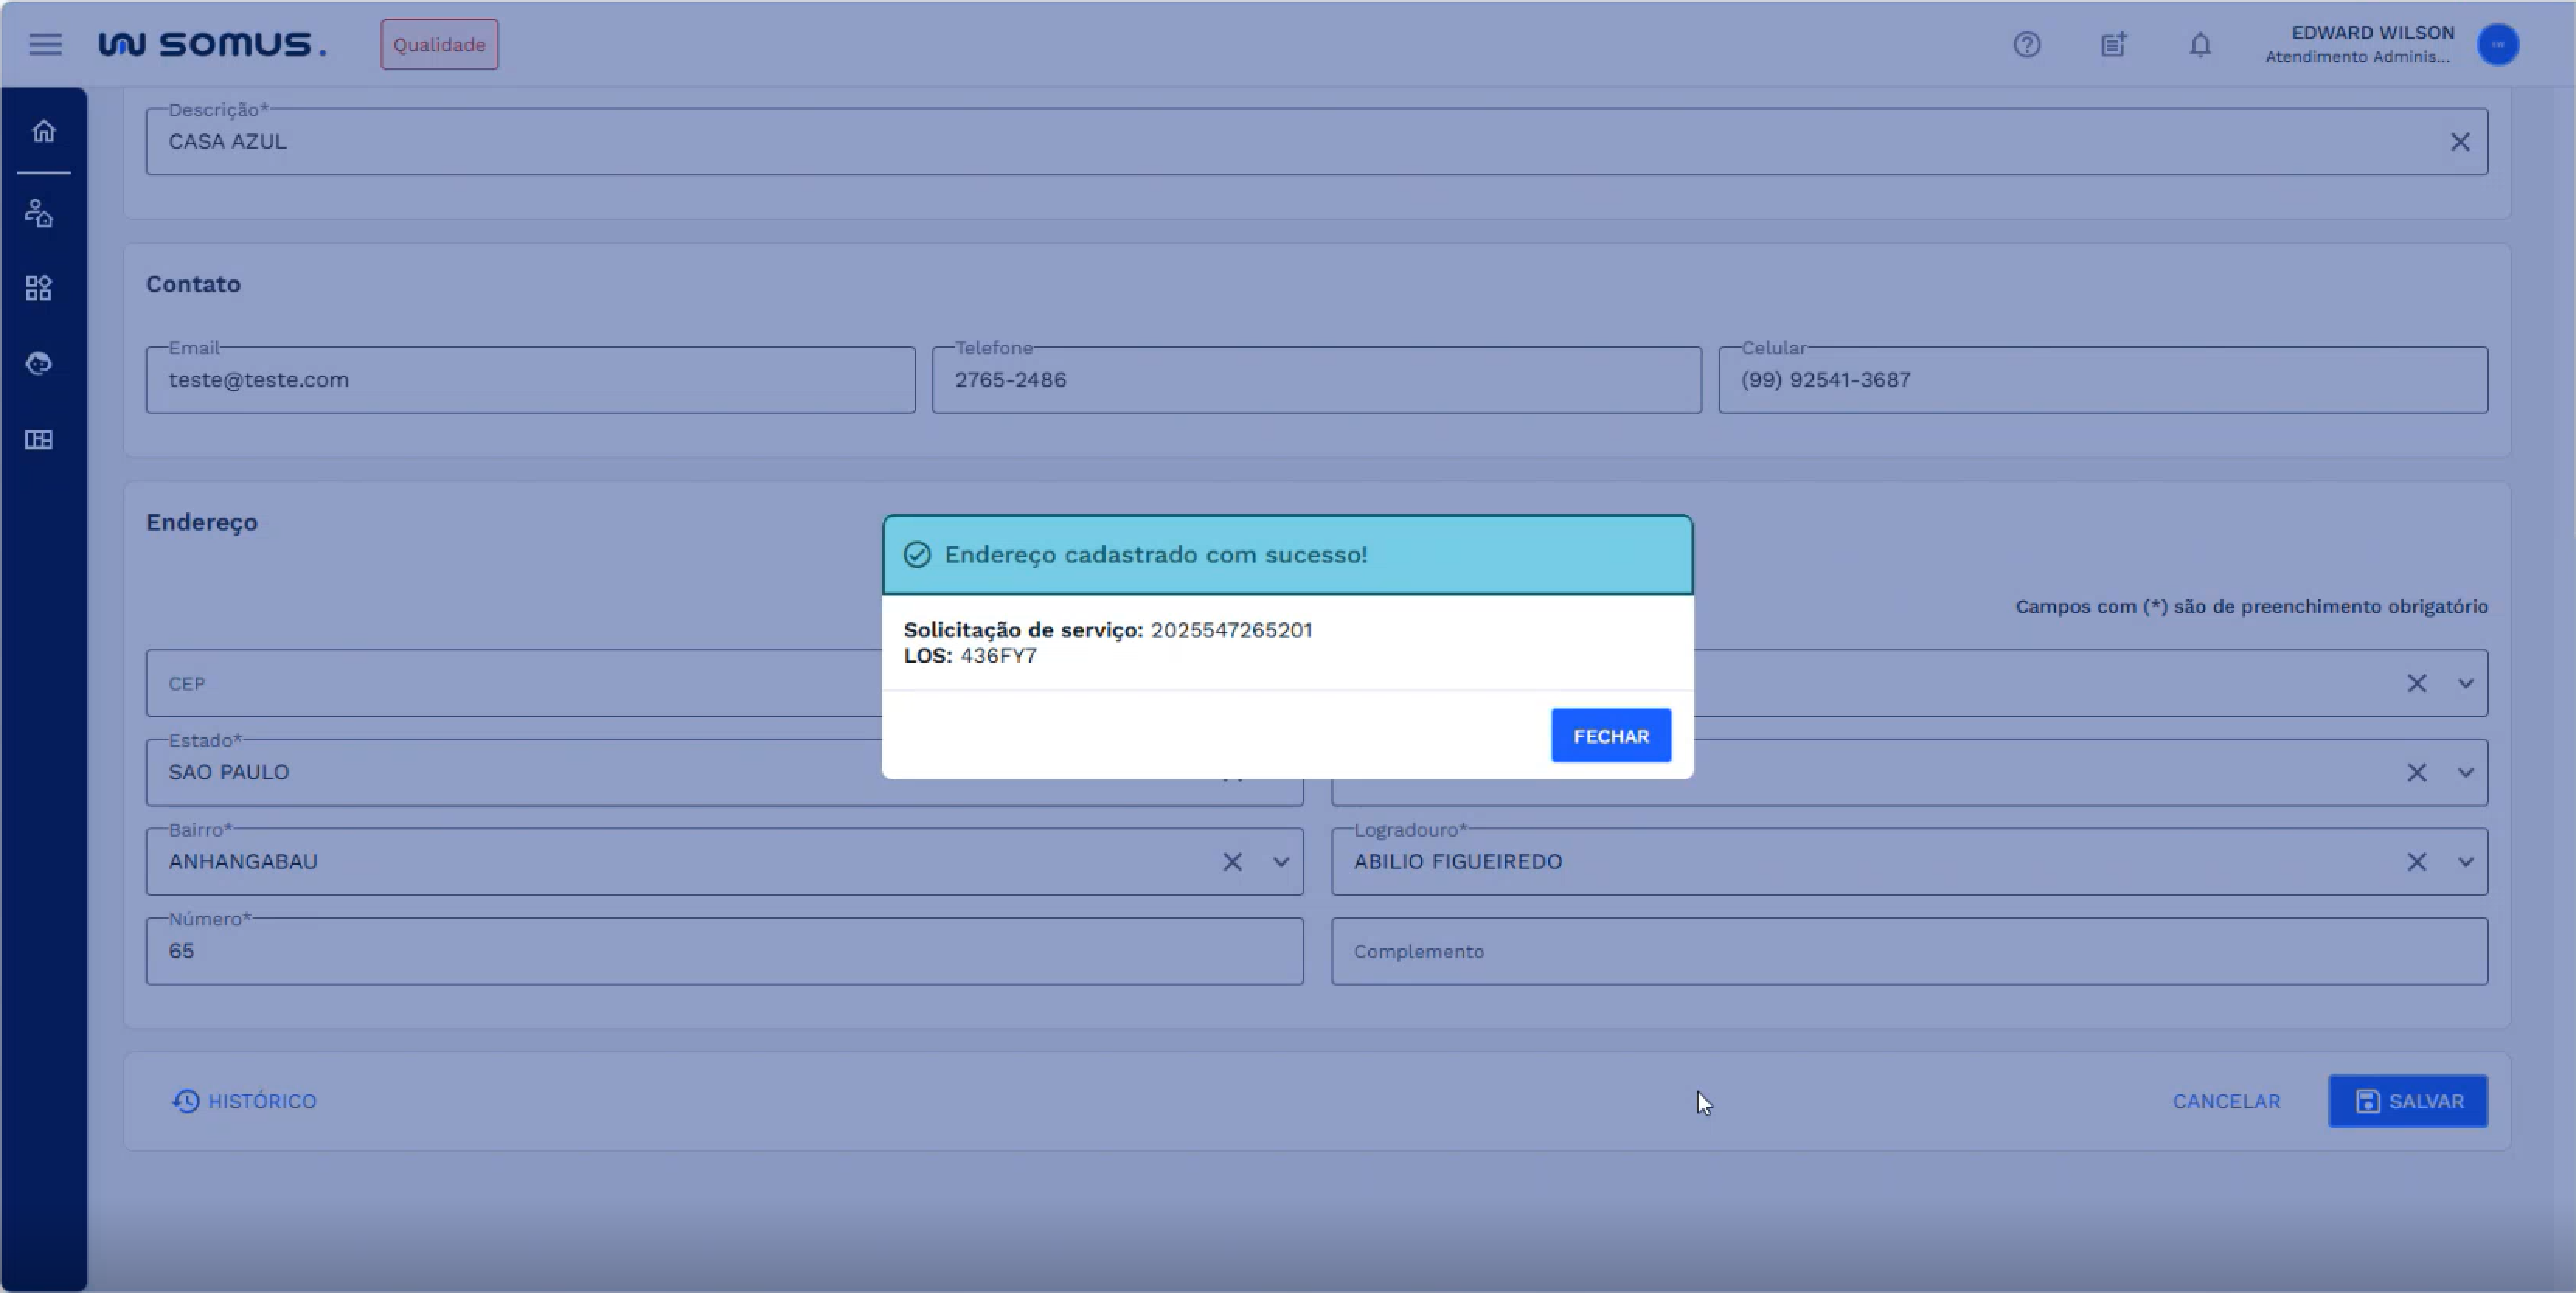The image size is (2576, 1293).
Task: Expand the CEP dropdown arrow
Action: [x=2465, y=684]
